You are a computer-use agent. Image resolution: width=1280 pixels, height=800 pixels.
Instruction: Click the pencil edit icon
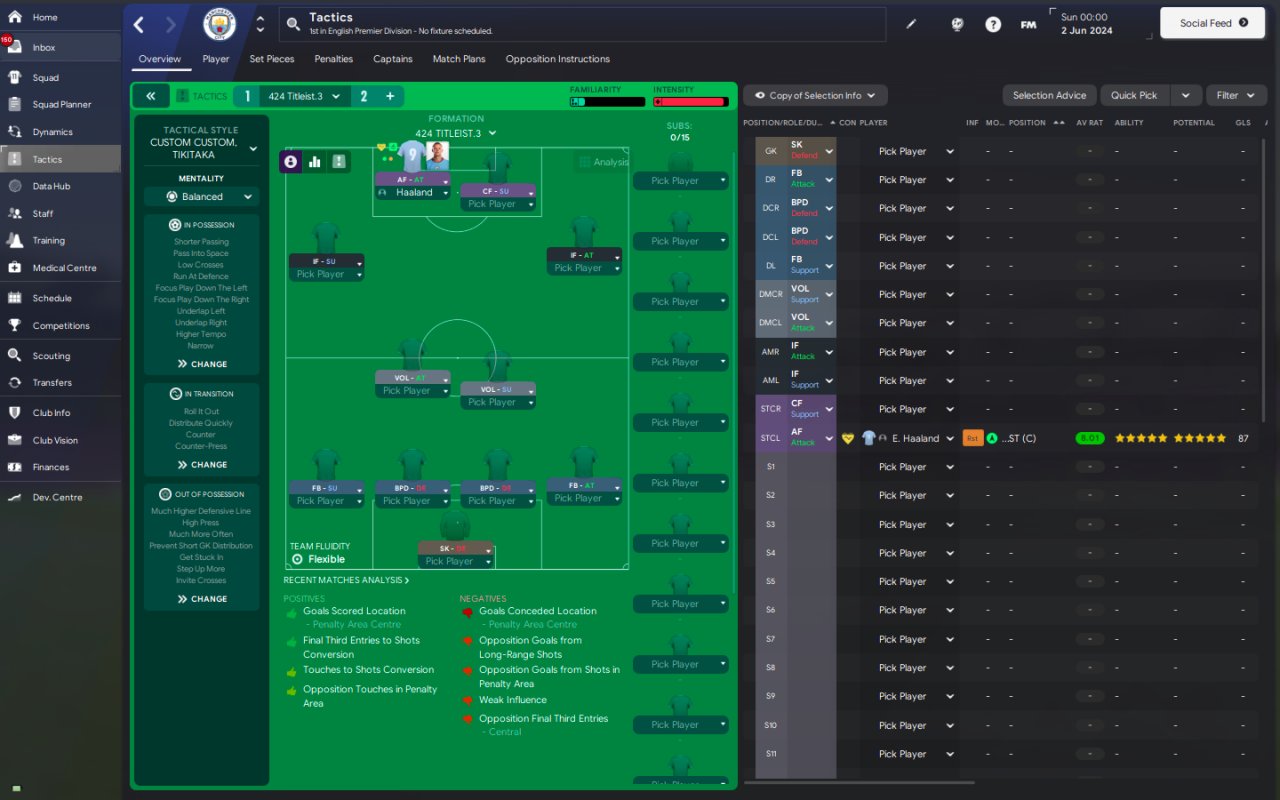(x=911, y=24)
